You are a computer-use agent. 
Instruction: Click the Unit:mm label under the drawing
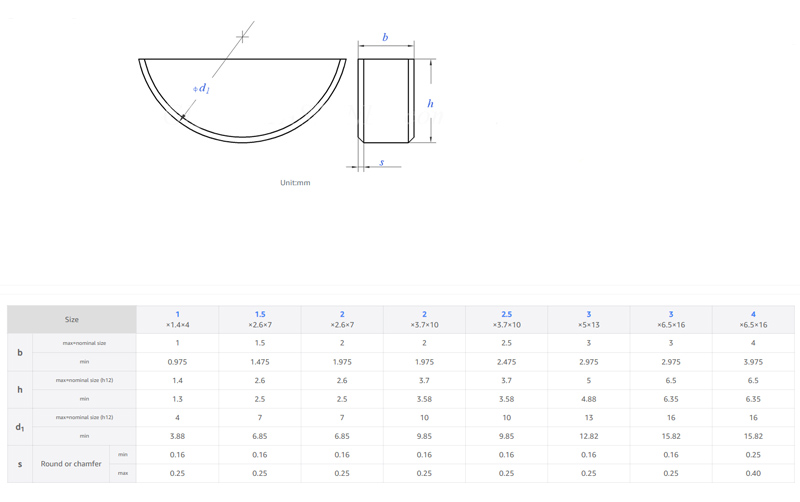[x=295, y=183]
